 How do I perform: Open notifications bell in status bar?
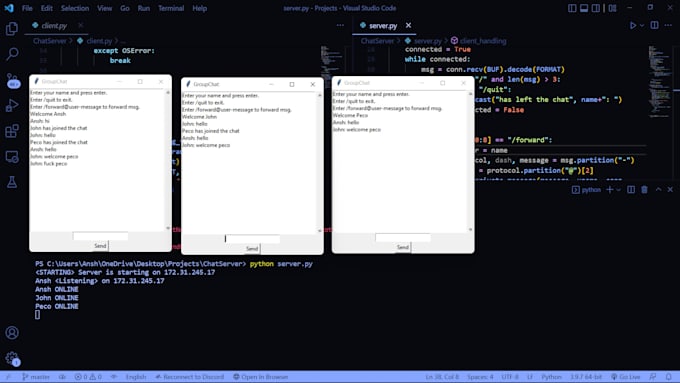[669, 376]
